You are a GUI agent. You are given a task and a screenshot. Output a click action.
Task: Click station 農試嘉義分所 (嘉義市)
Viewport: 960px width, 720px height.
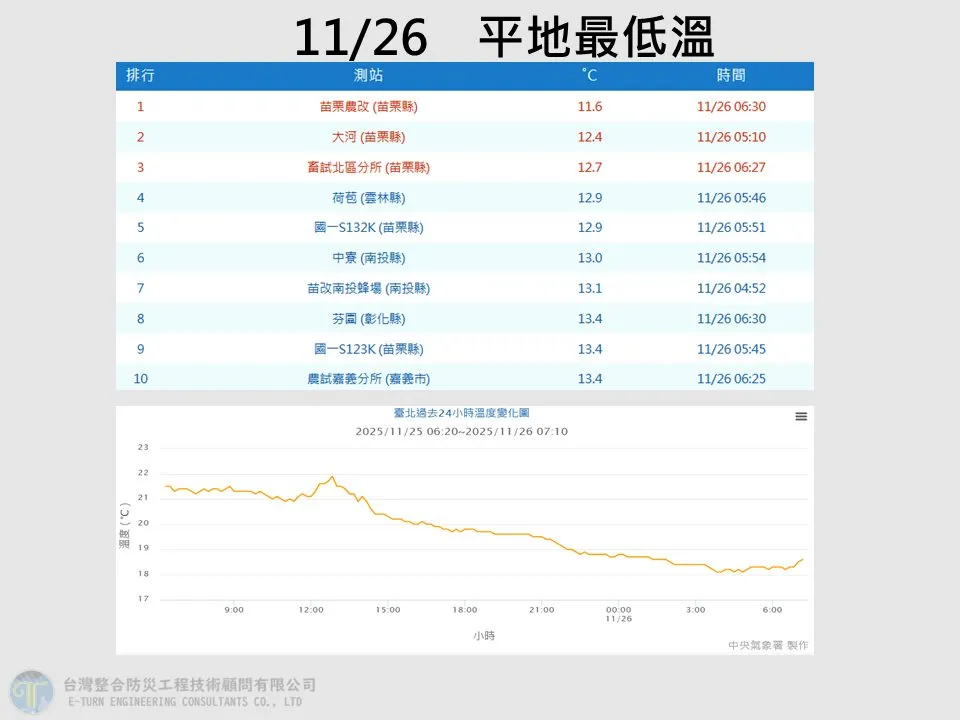coord(371,378)
